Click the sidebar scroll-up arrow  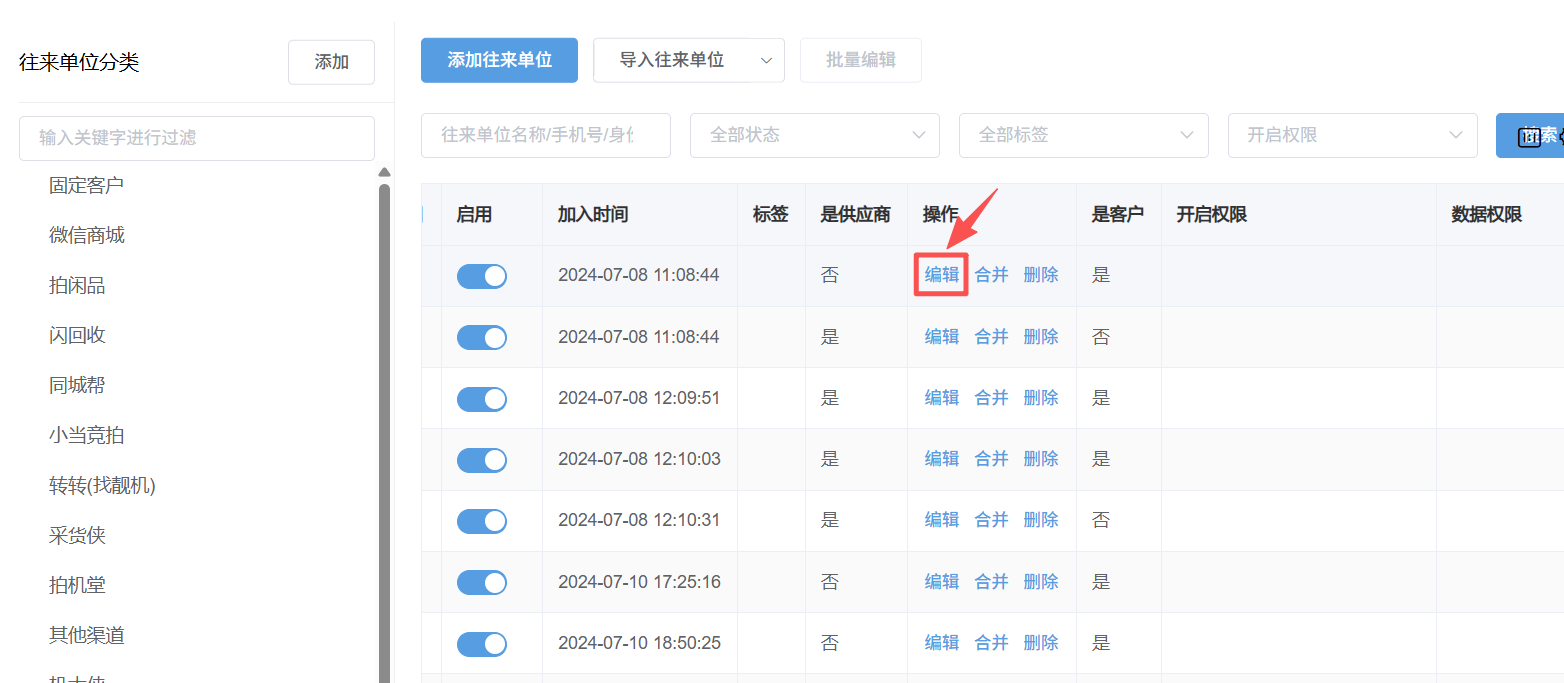(384, 173)
